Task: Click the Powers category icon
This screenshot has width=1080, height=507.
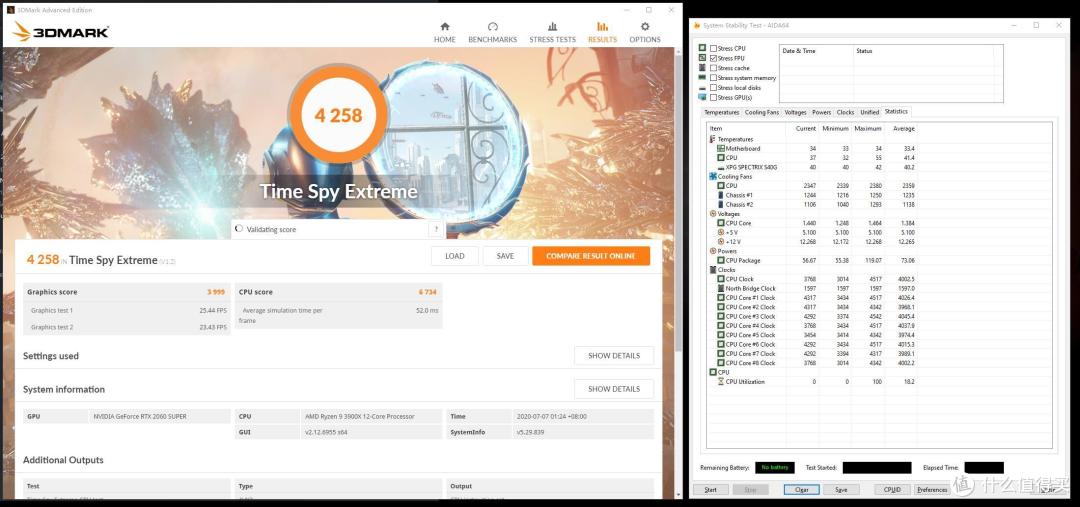Action: click(x=712, y=251)
